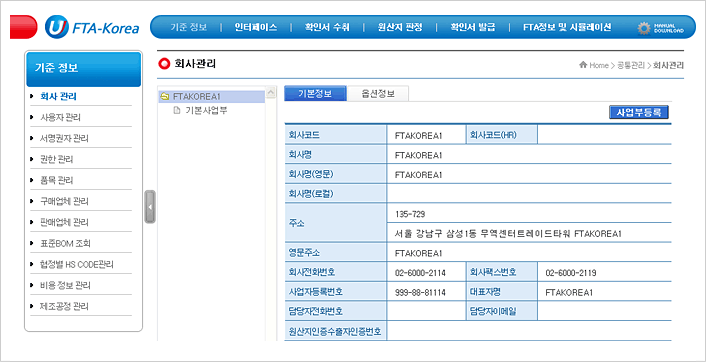Click the 회사관리 page title
This screenshot has width=706, height=362.
(195, 64)
